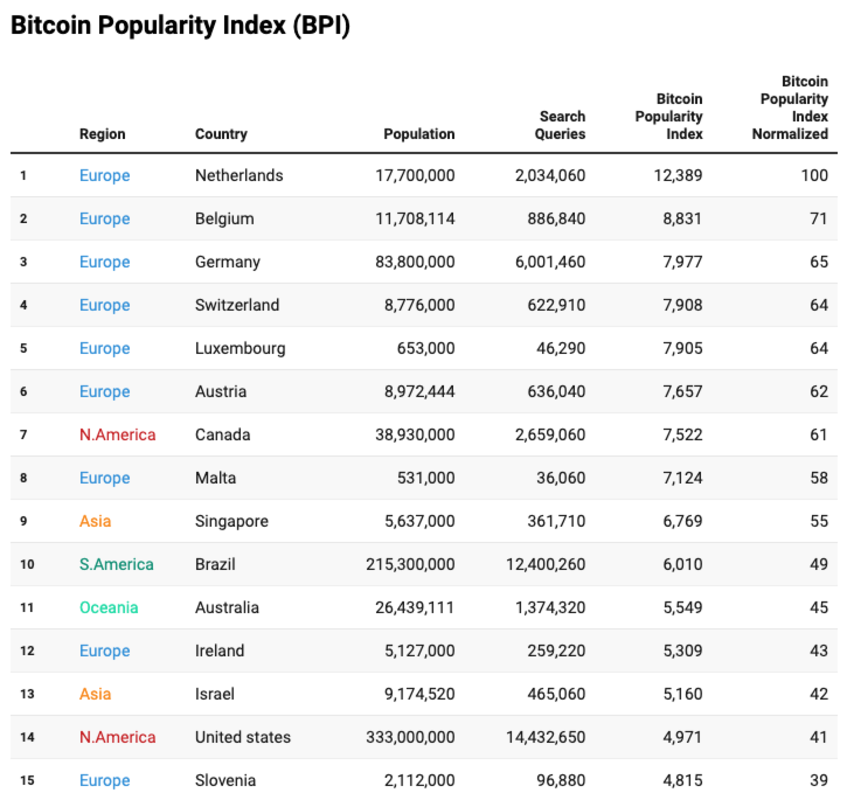This screenshot has height=800, width=847.
Task: Select the normalized score 100 for Netherlands
Action: (x=814, y=176)
